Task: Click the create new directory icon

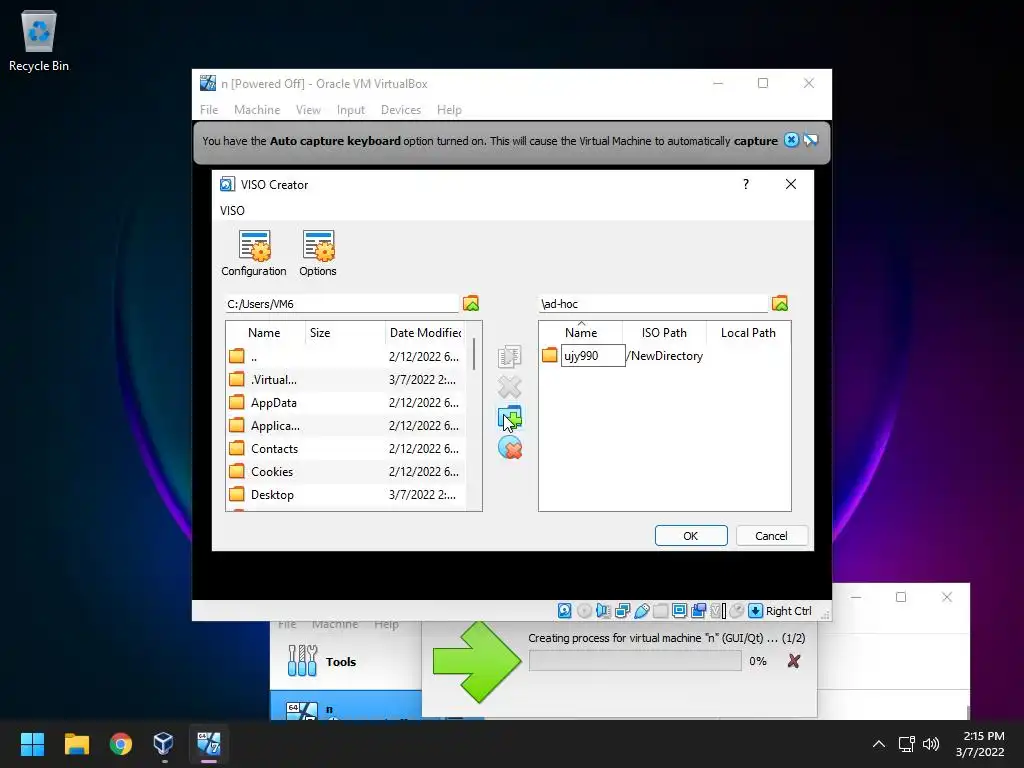Action: tap(509, 418)
